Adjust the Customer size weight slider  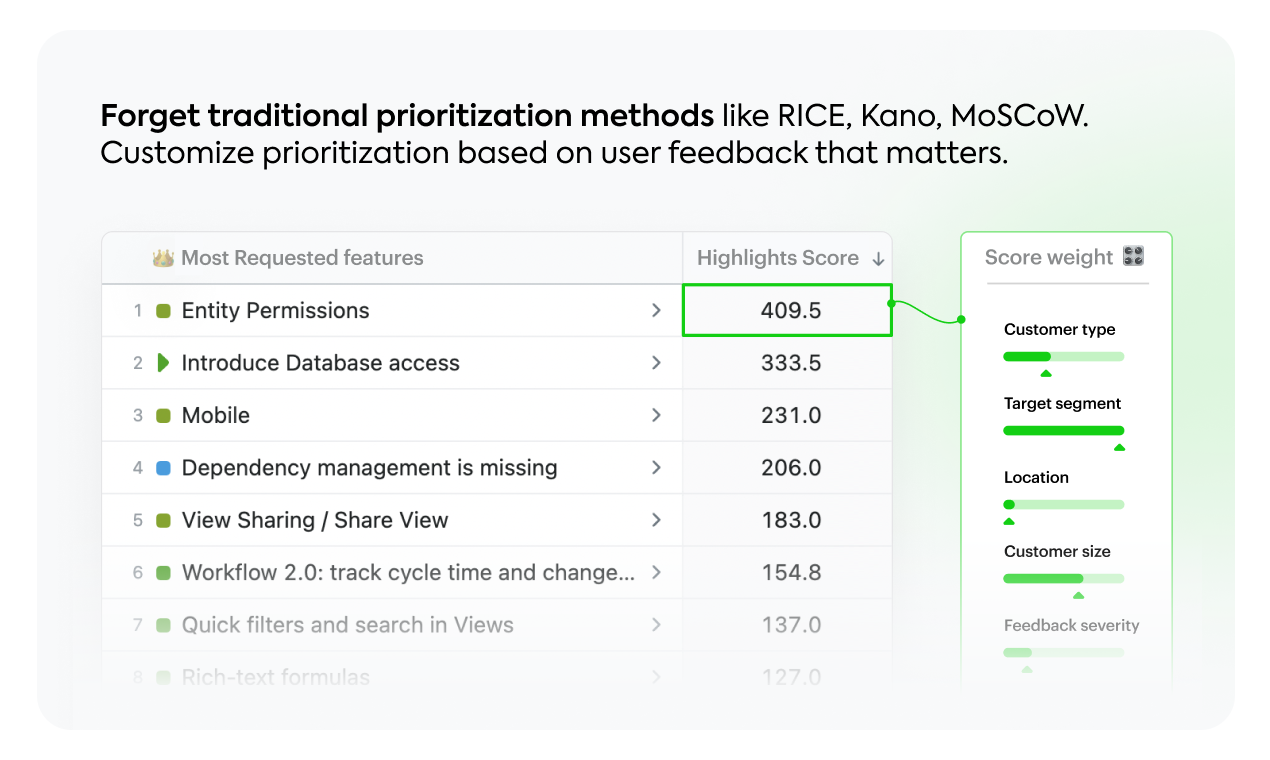1064,579
